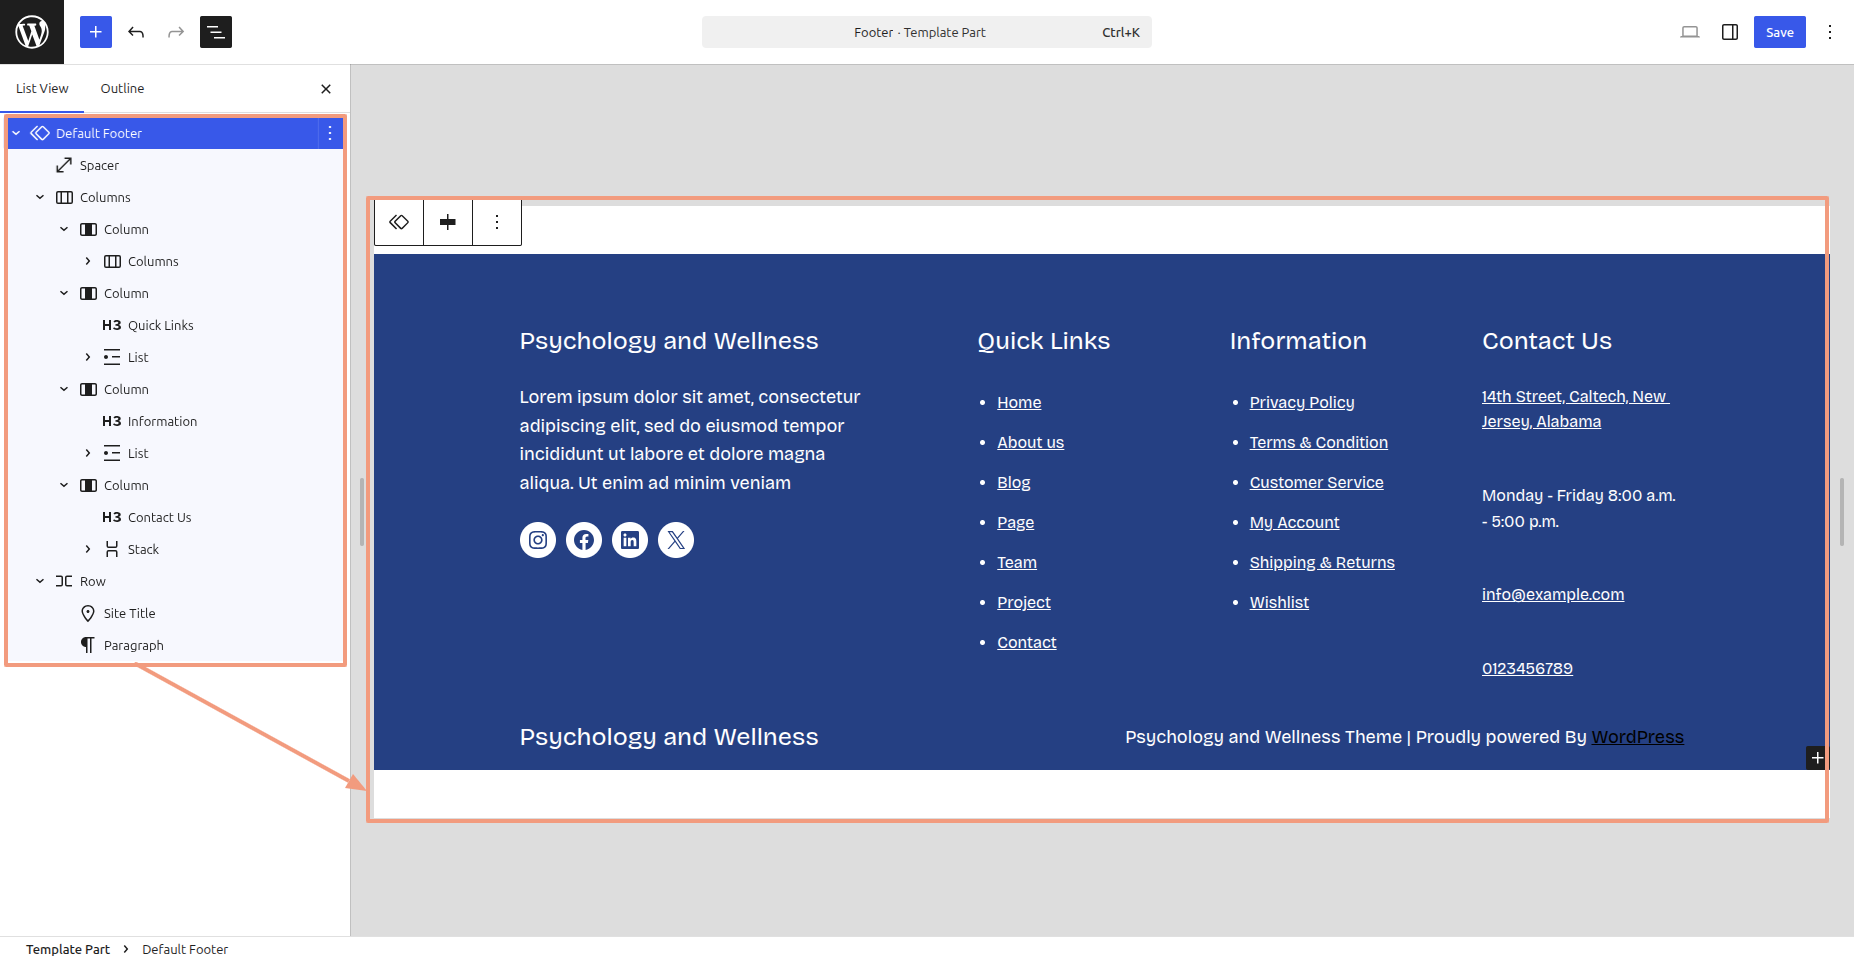The height and width of the screenshot is (961, 1854).
Task: Click the Wishlist link
Action: pos(1279,602)
